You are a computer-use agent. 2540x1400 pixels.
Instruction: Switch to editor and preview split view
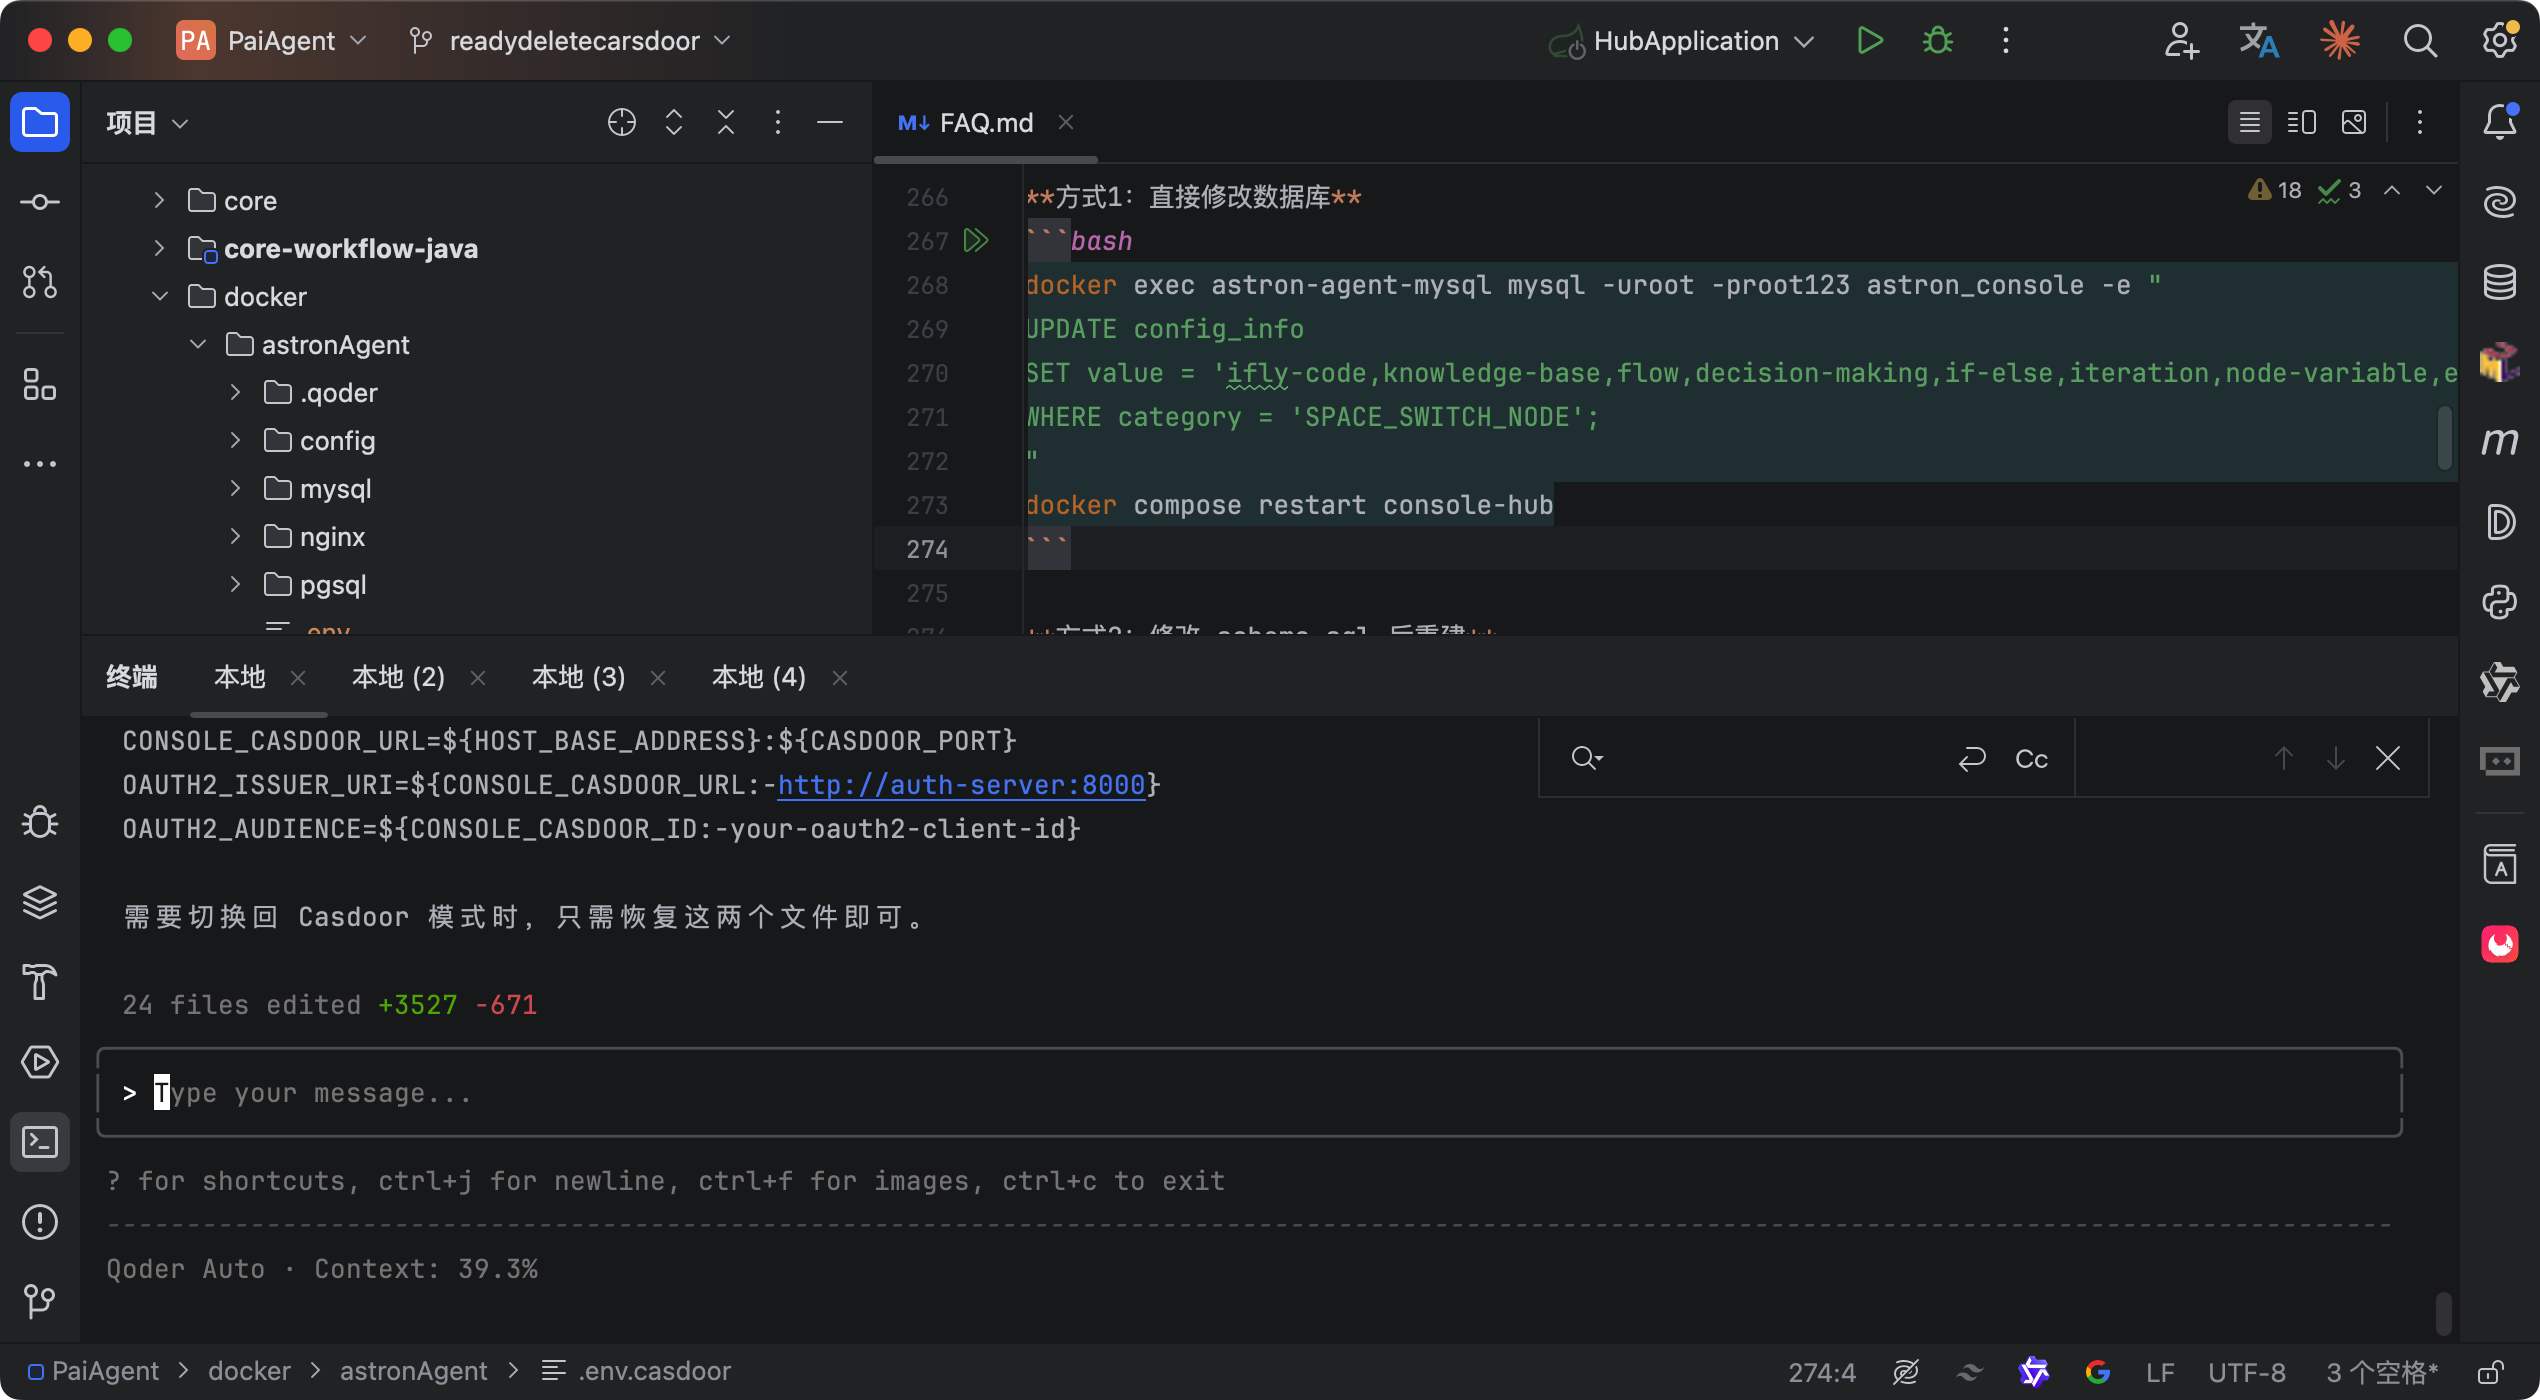[2301, 122]
